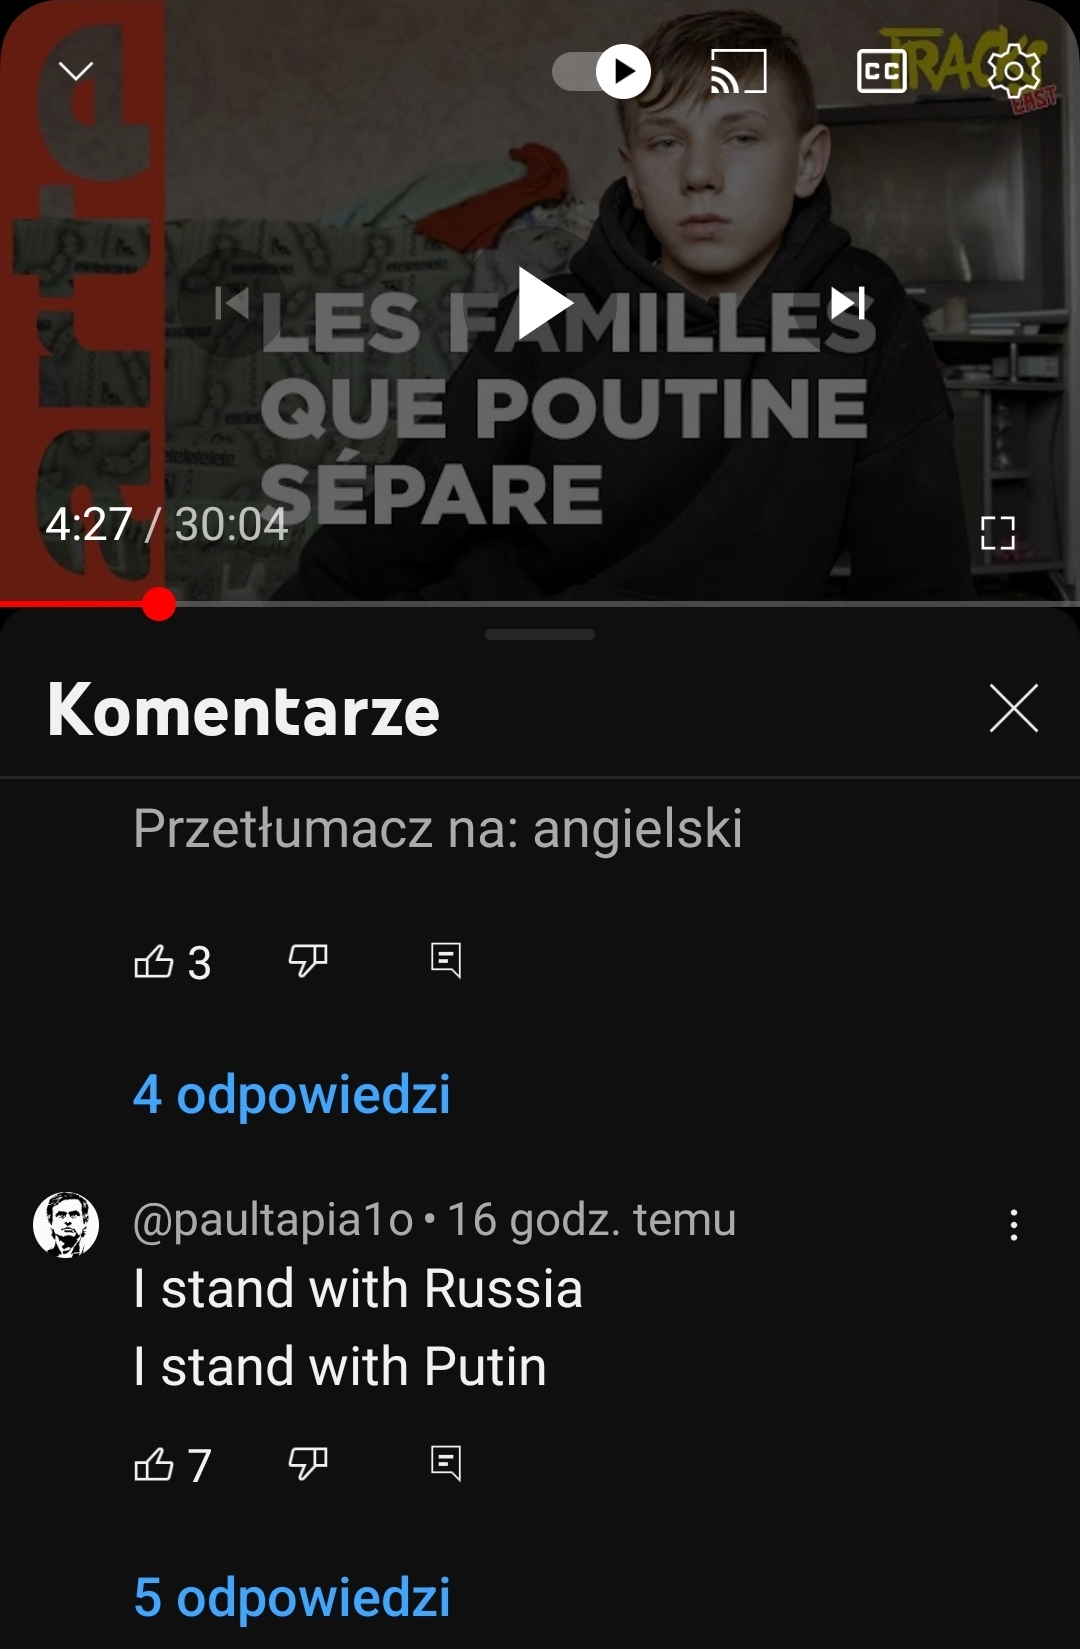Expand the 4 odpowiedzi replies
Screen dimensions: 1080x1649
[292, 1094]
